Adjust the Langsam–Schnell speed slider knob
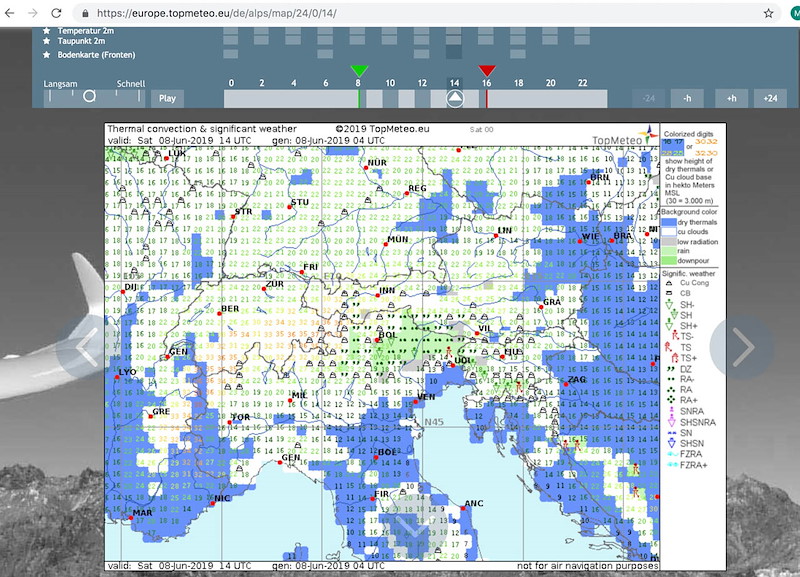The image size is (800, 577). click(x=89, y=96)
